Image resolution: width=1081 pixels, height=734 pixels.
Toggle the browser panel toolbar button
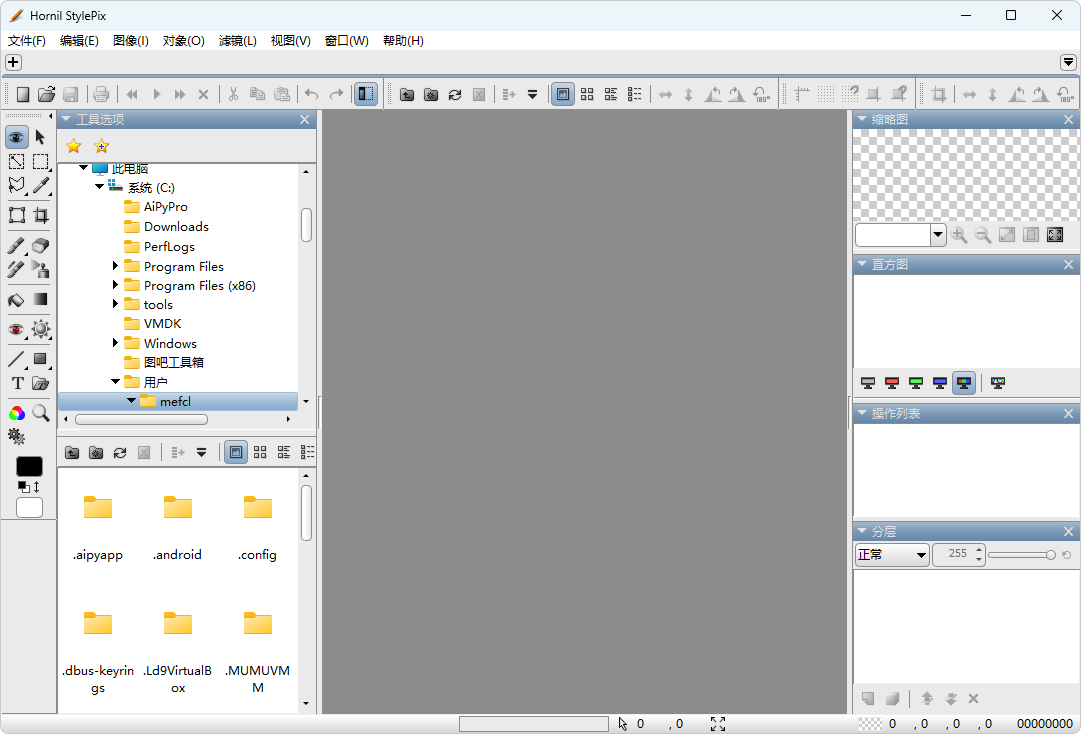[366, 94]
